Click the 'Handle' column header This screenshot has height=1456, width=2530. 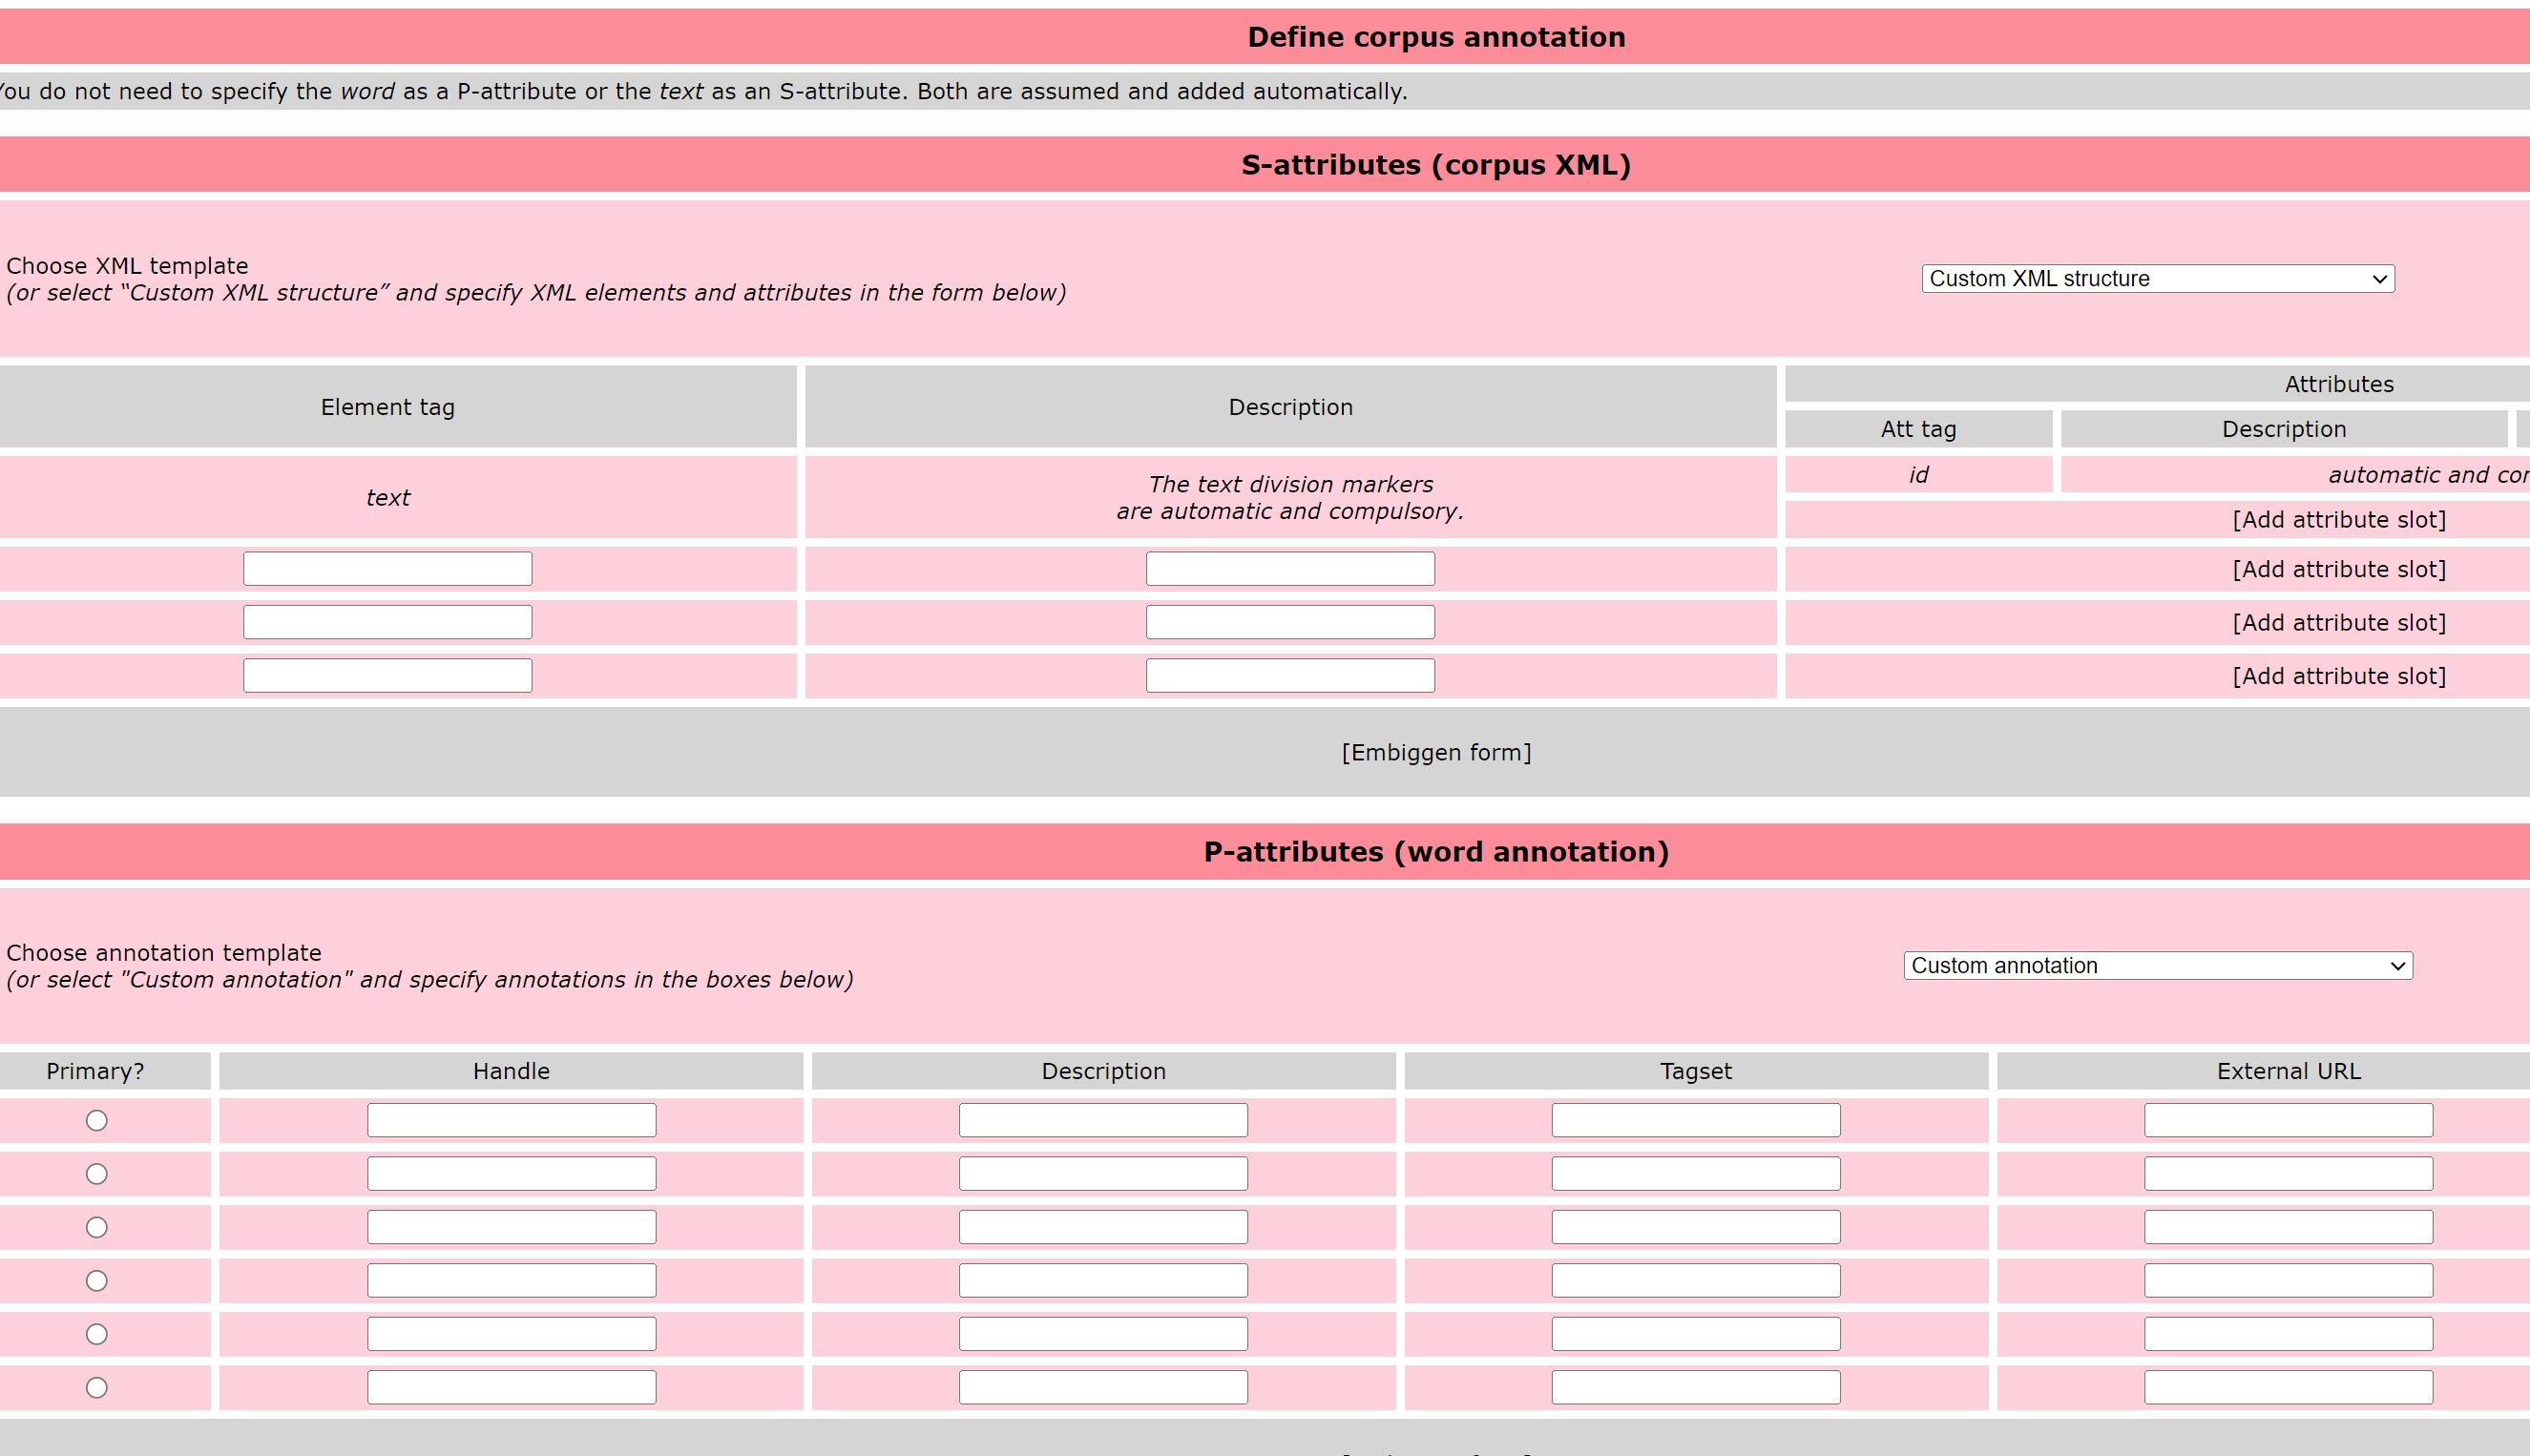pos(512,1072)
